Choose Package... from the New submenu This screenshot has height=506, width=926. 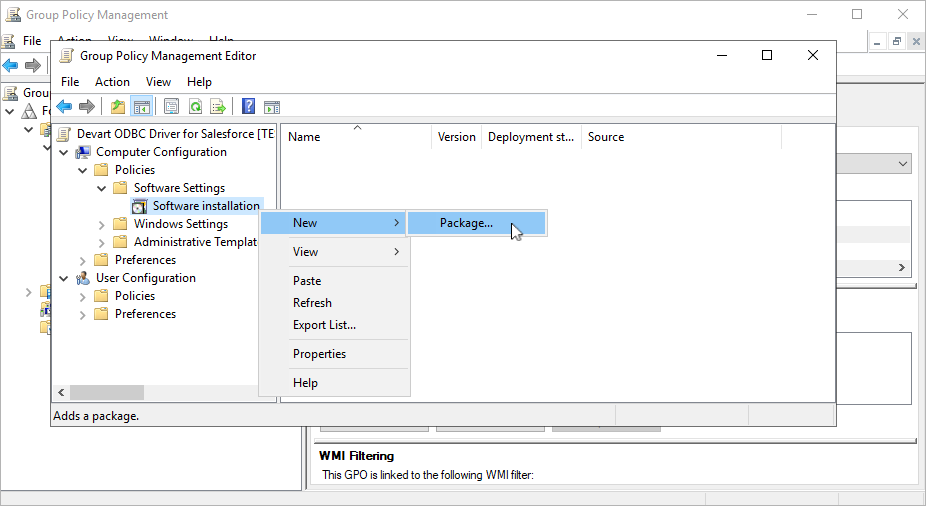(477, 223)
